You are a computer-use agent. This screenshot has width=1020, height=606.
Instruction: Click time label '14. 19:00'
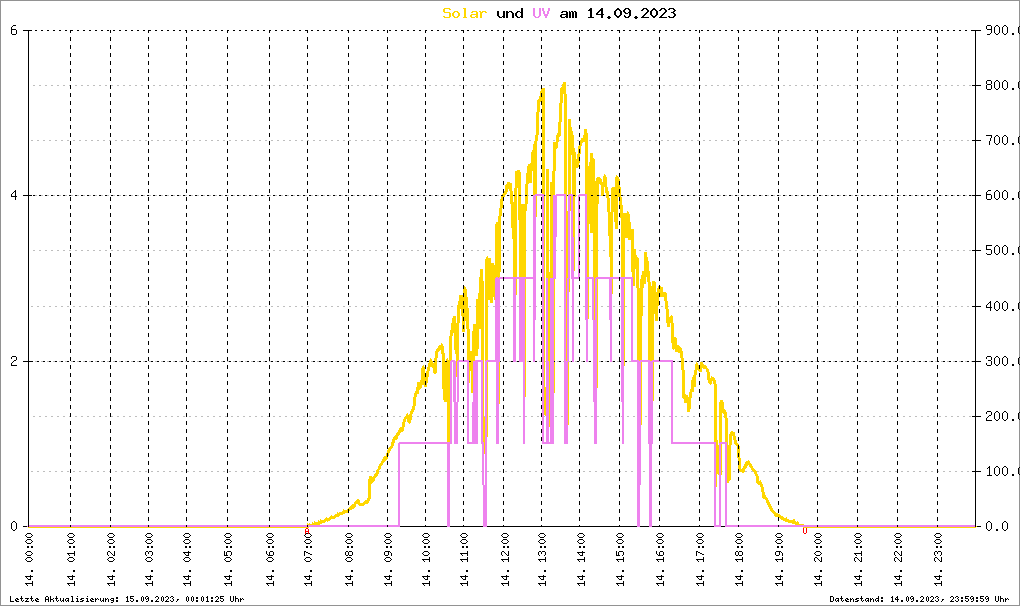pyautogui.click(x=779, y=560)
